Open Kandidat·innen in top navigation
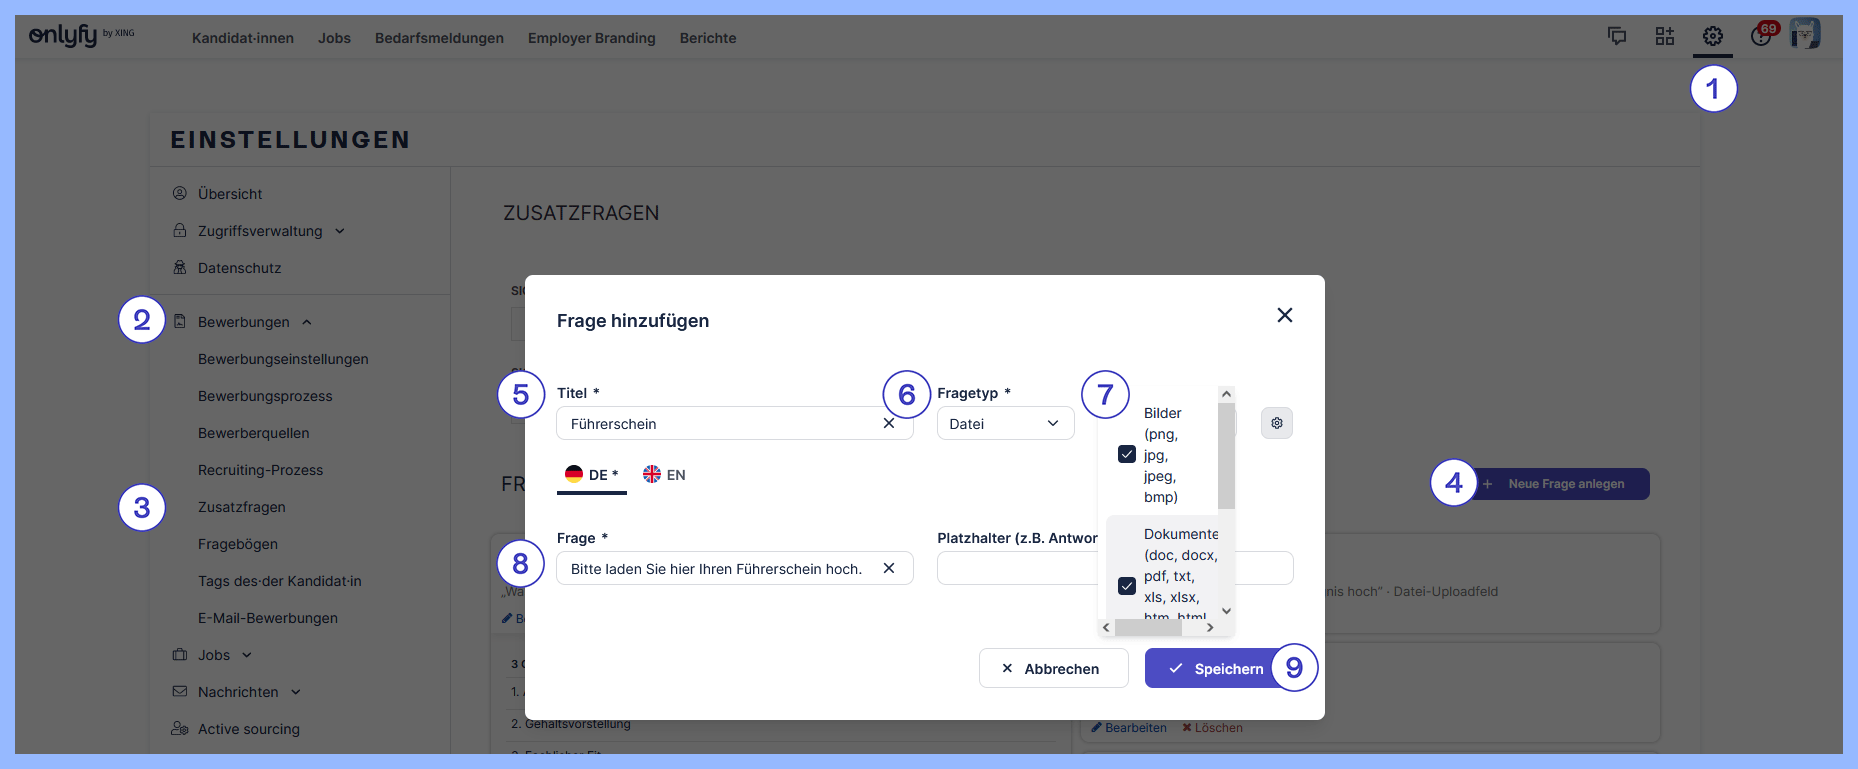 tap(243, 38)
